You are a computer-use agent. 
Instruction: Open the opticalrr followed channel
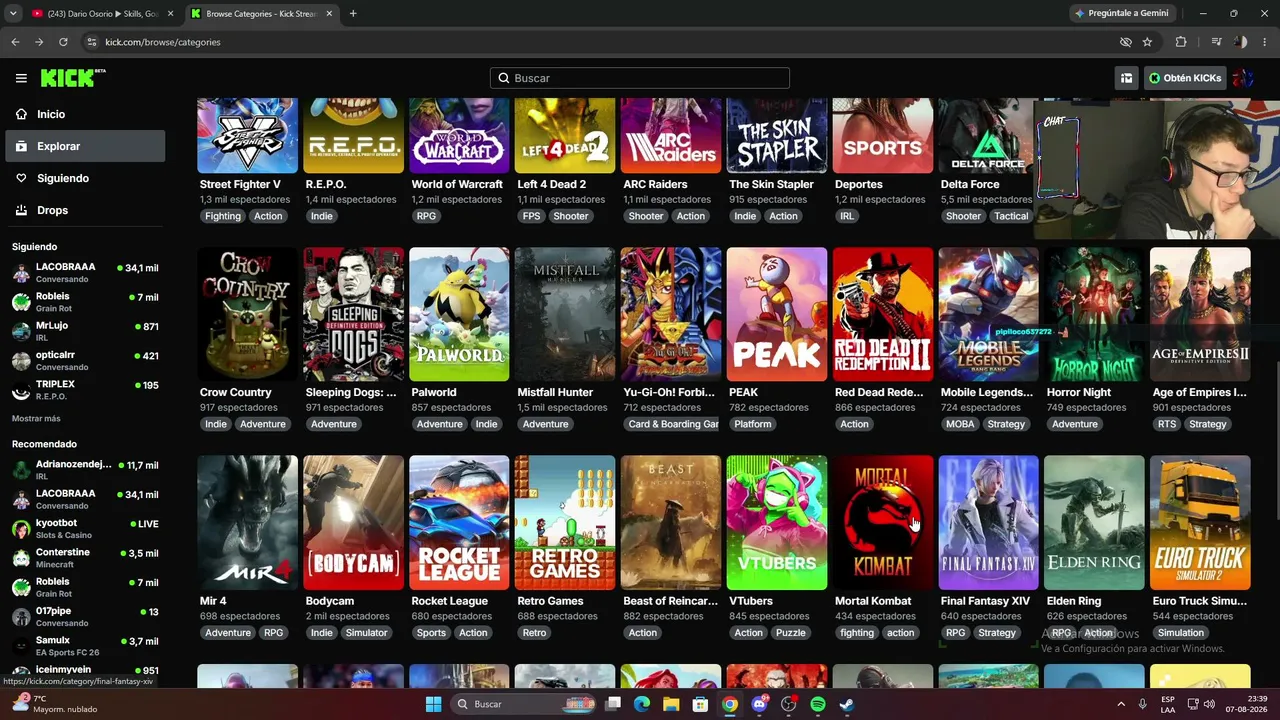tap(85, 360)
